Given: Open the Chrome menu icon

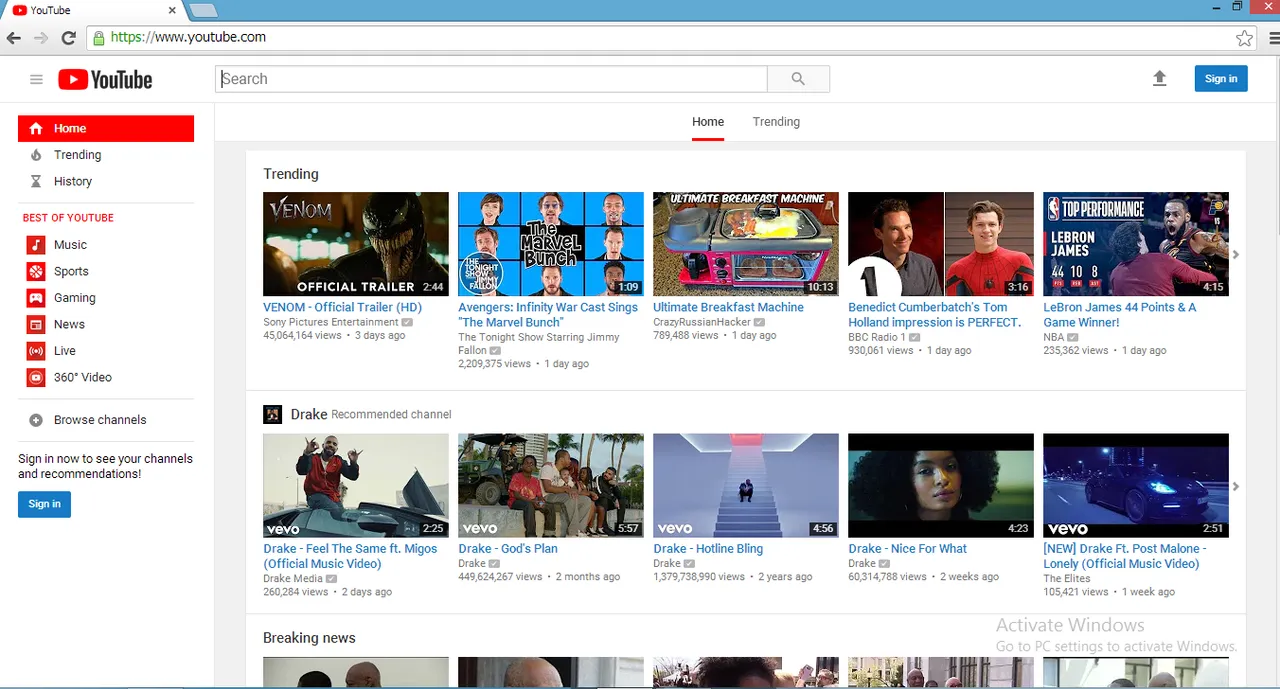Looking at the screenshot, I should click(1274, 38).
